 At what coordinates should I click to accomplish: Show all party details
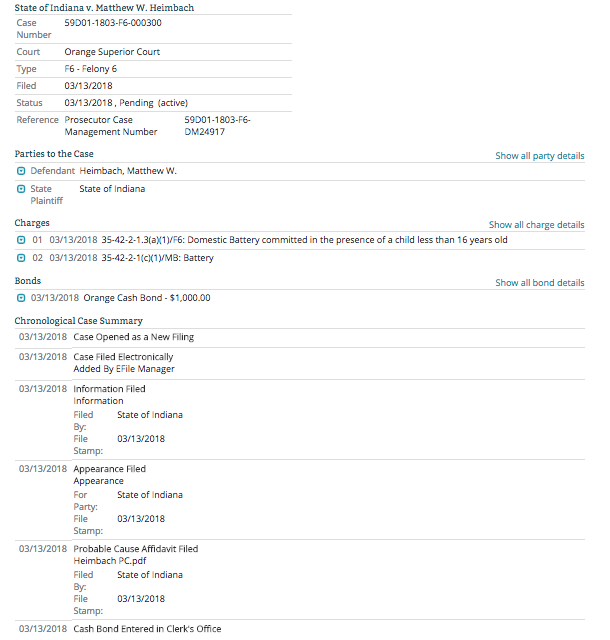click(x=539, y=156)
